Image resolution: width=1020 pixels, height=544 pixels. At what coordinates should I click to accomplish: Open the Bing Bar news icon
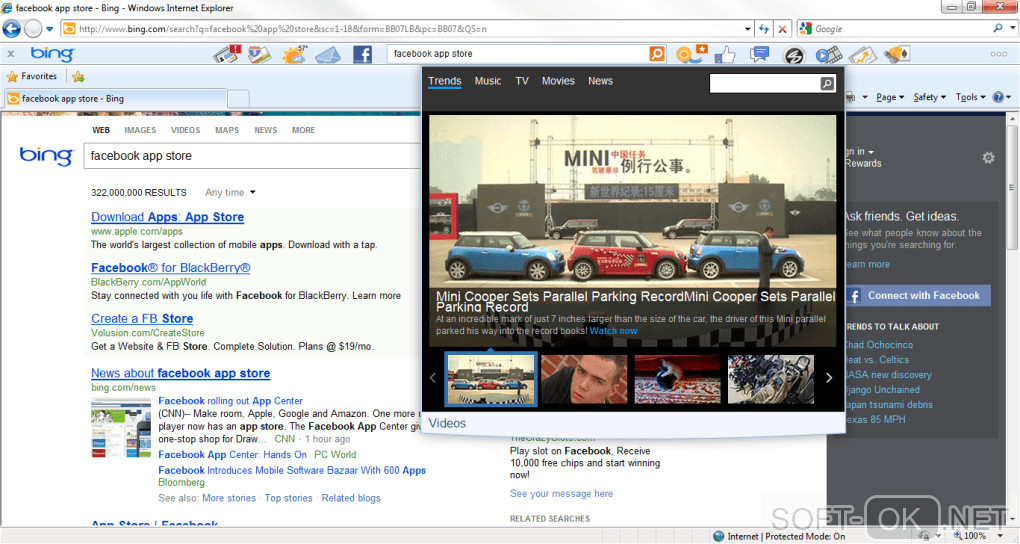(227, 54)
